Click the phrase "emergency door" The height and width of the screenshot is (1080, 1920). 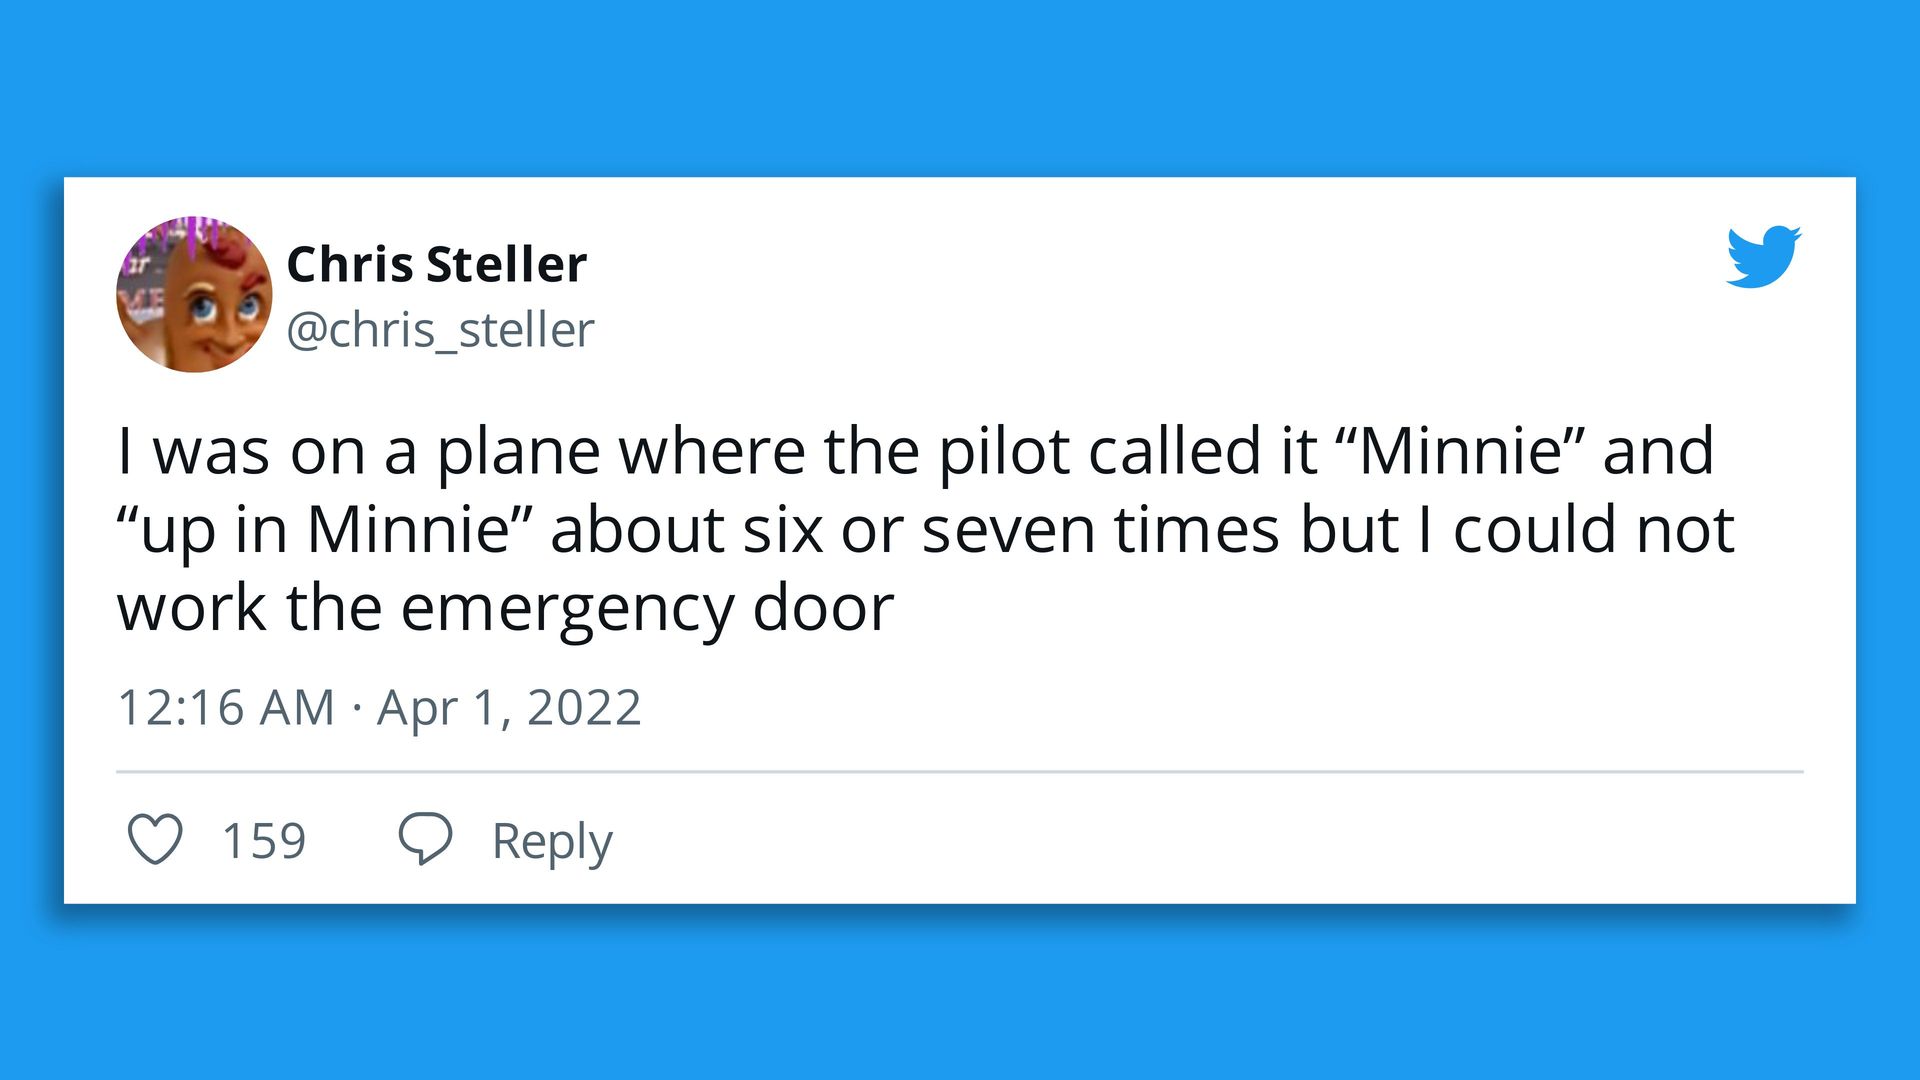[x=647, y=608]
